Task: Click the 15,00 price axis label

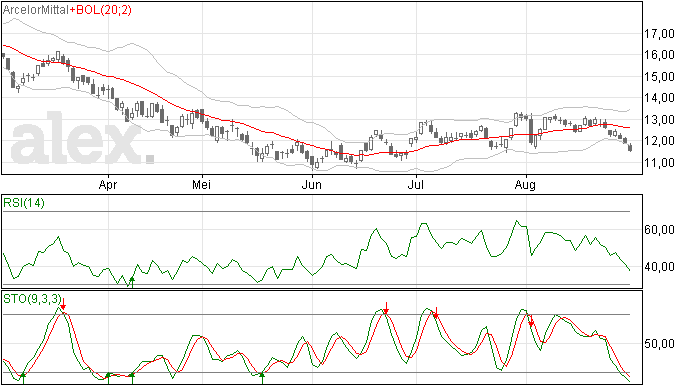Action: coord(660,77)
